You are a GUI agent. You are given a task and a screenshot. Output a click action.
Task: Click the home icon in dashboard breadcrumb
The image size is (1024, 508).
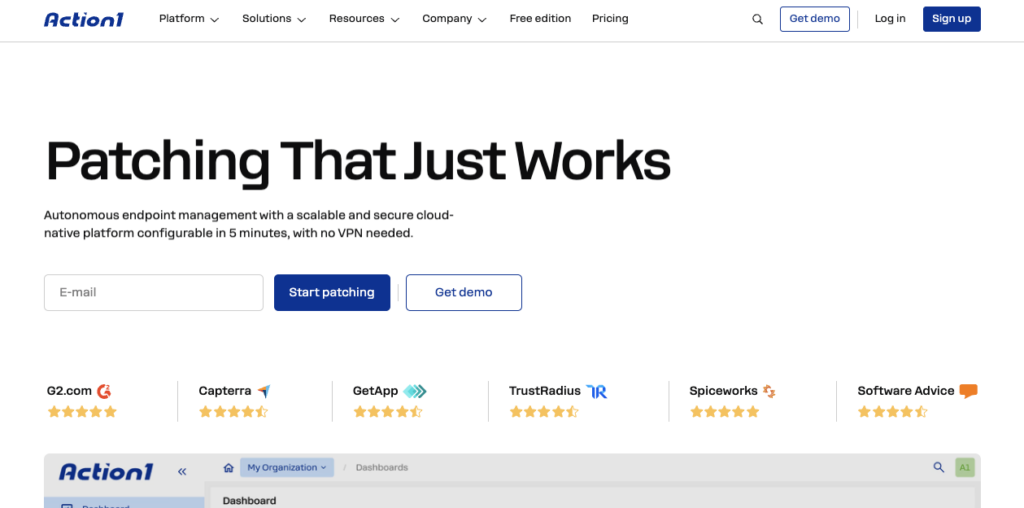click(x=229, y=468)
